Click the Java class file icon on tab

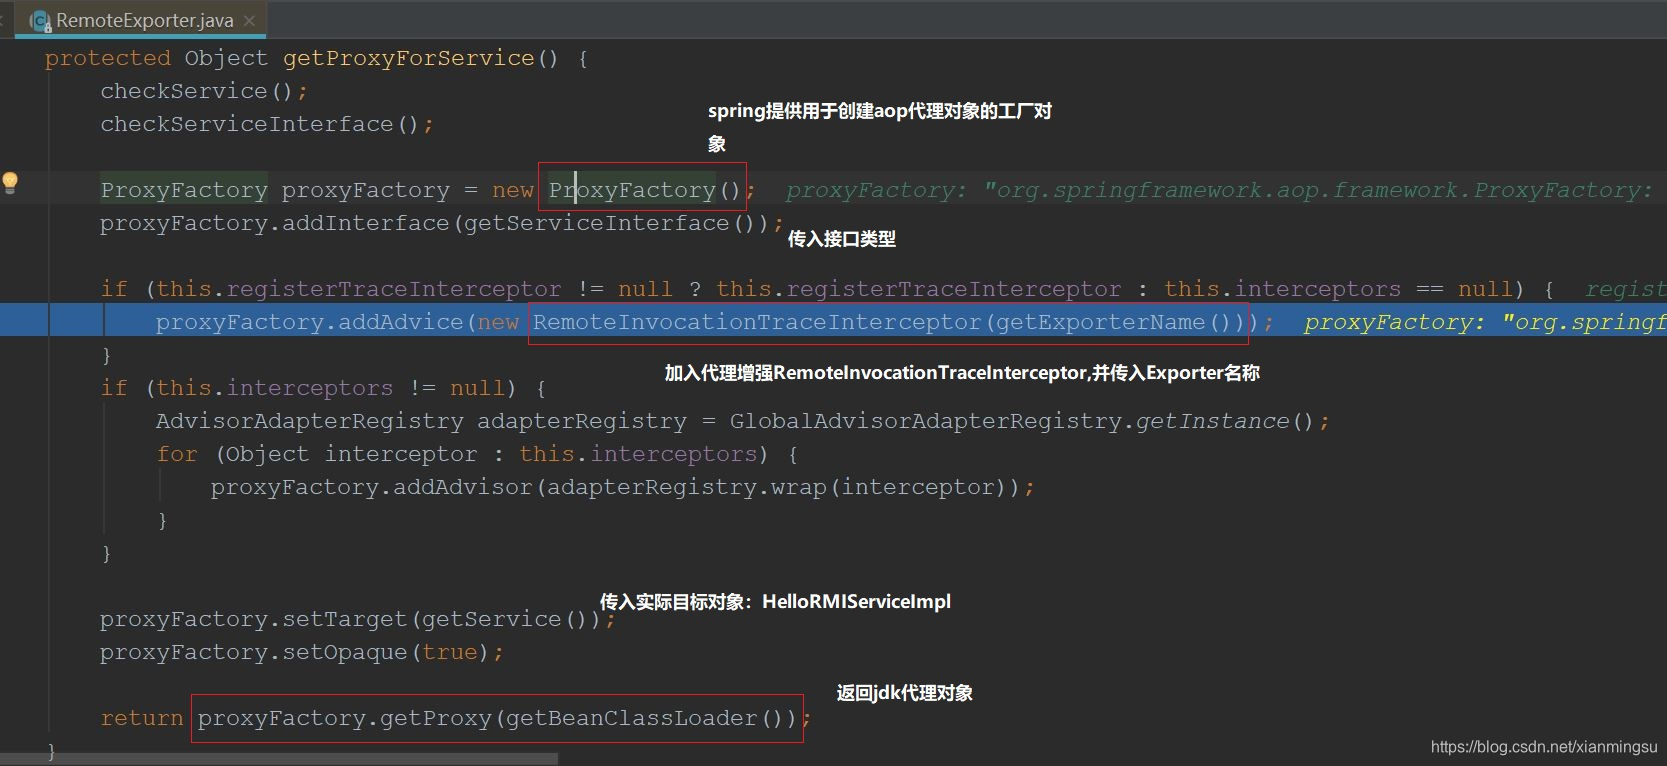pos(40,21)
